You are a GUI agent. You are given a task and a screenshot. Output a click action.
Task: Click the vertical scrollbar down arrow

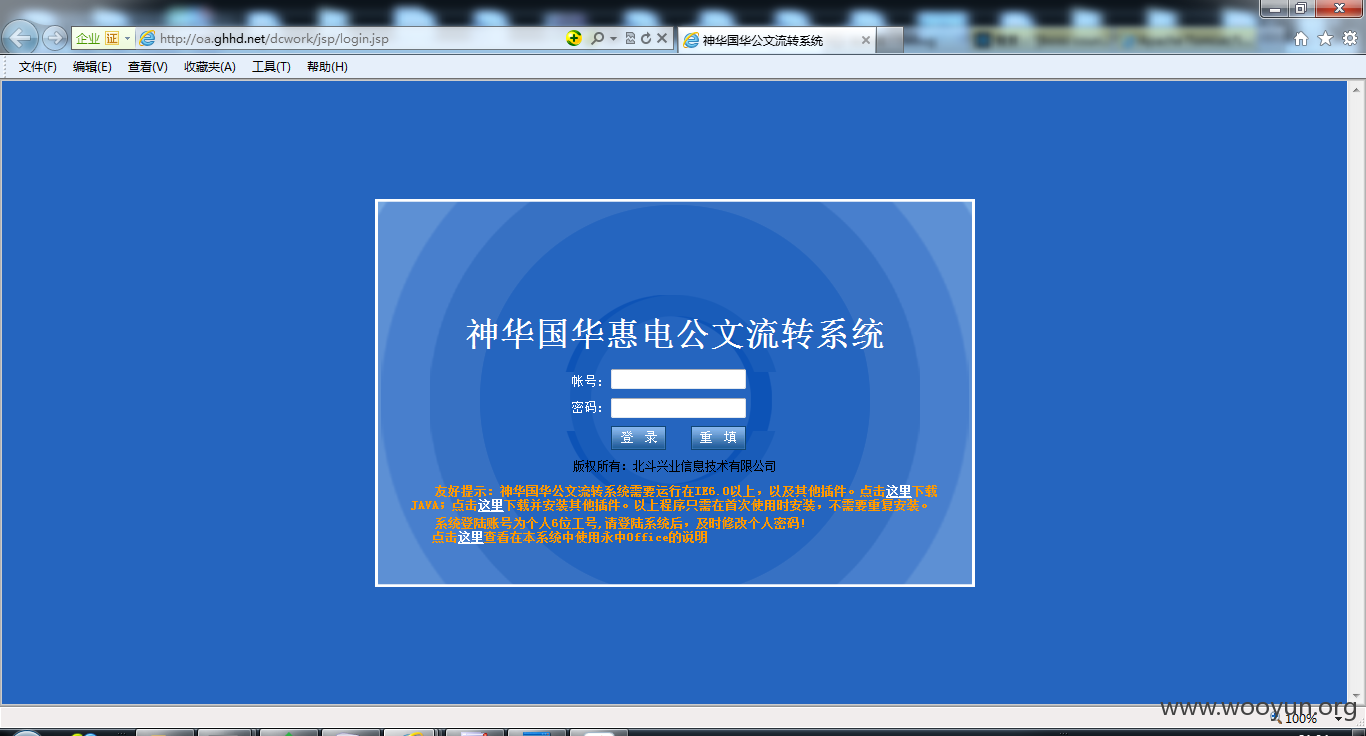1356,696
